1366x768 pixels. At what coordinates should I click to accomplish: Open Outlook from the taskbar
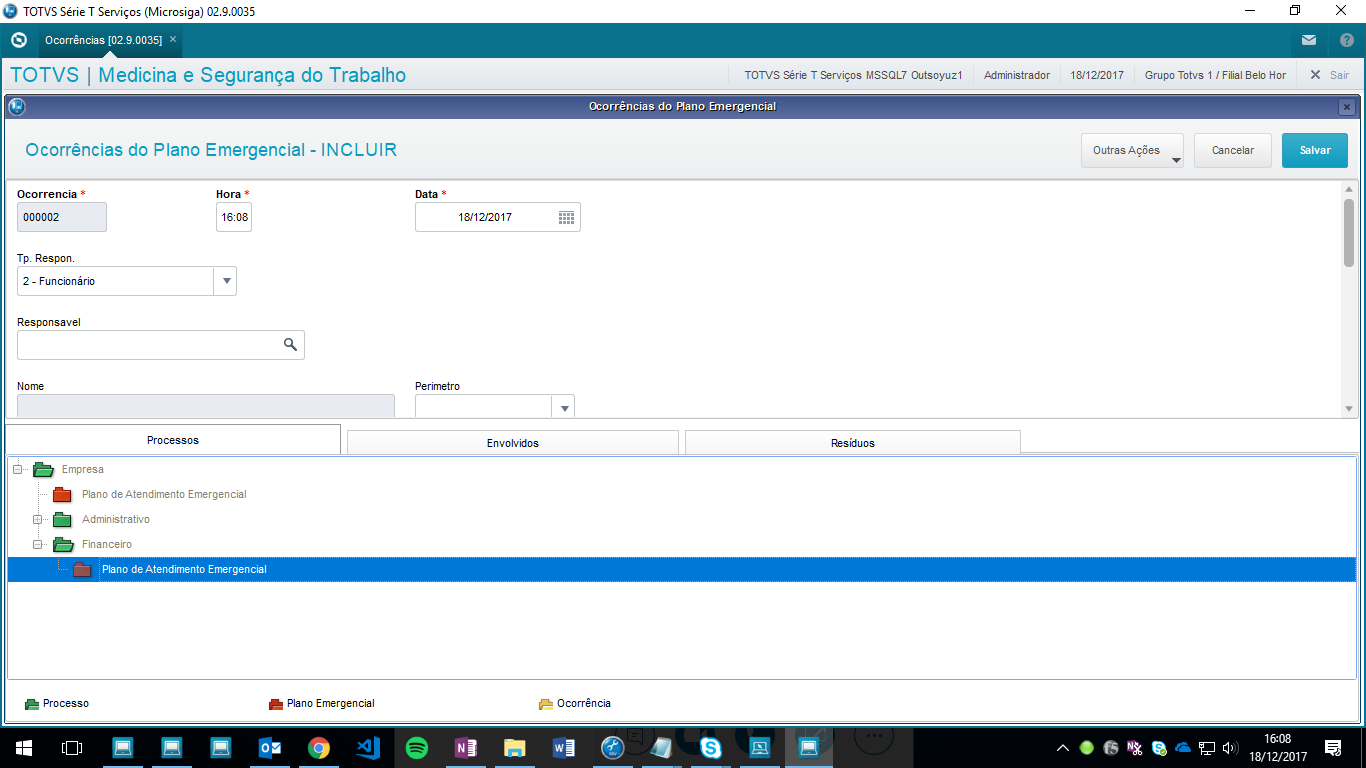[x=270, y=747]
